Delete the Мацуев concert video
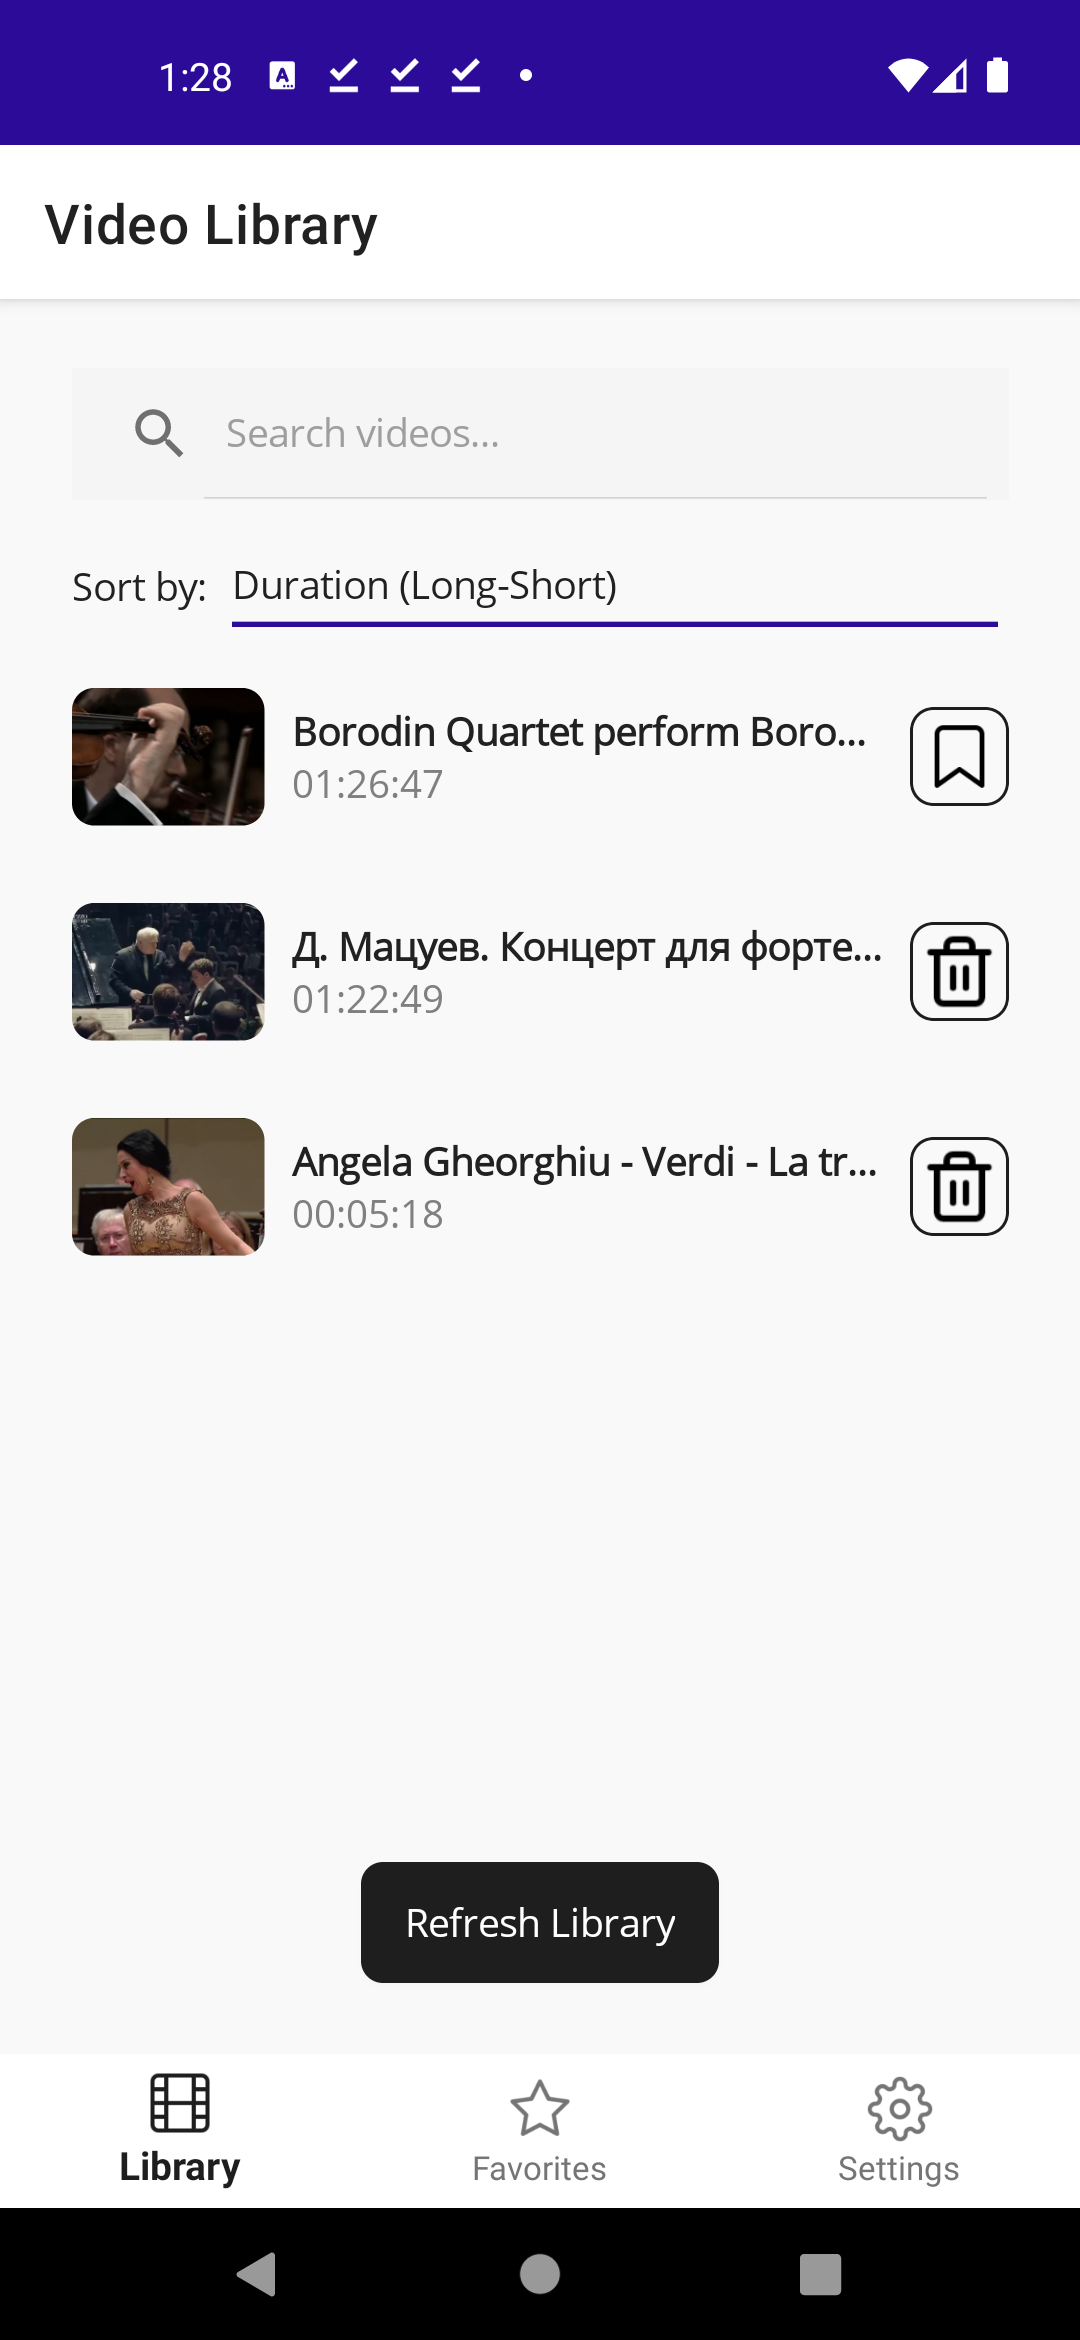 click(958, 971)
